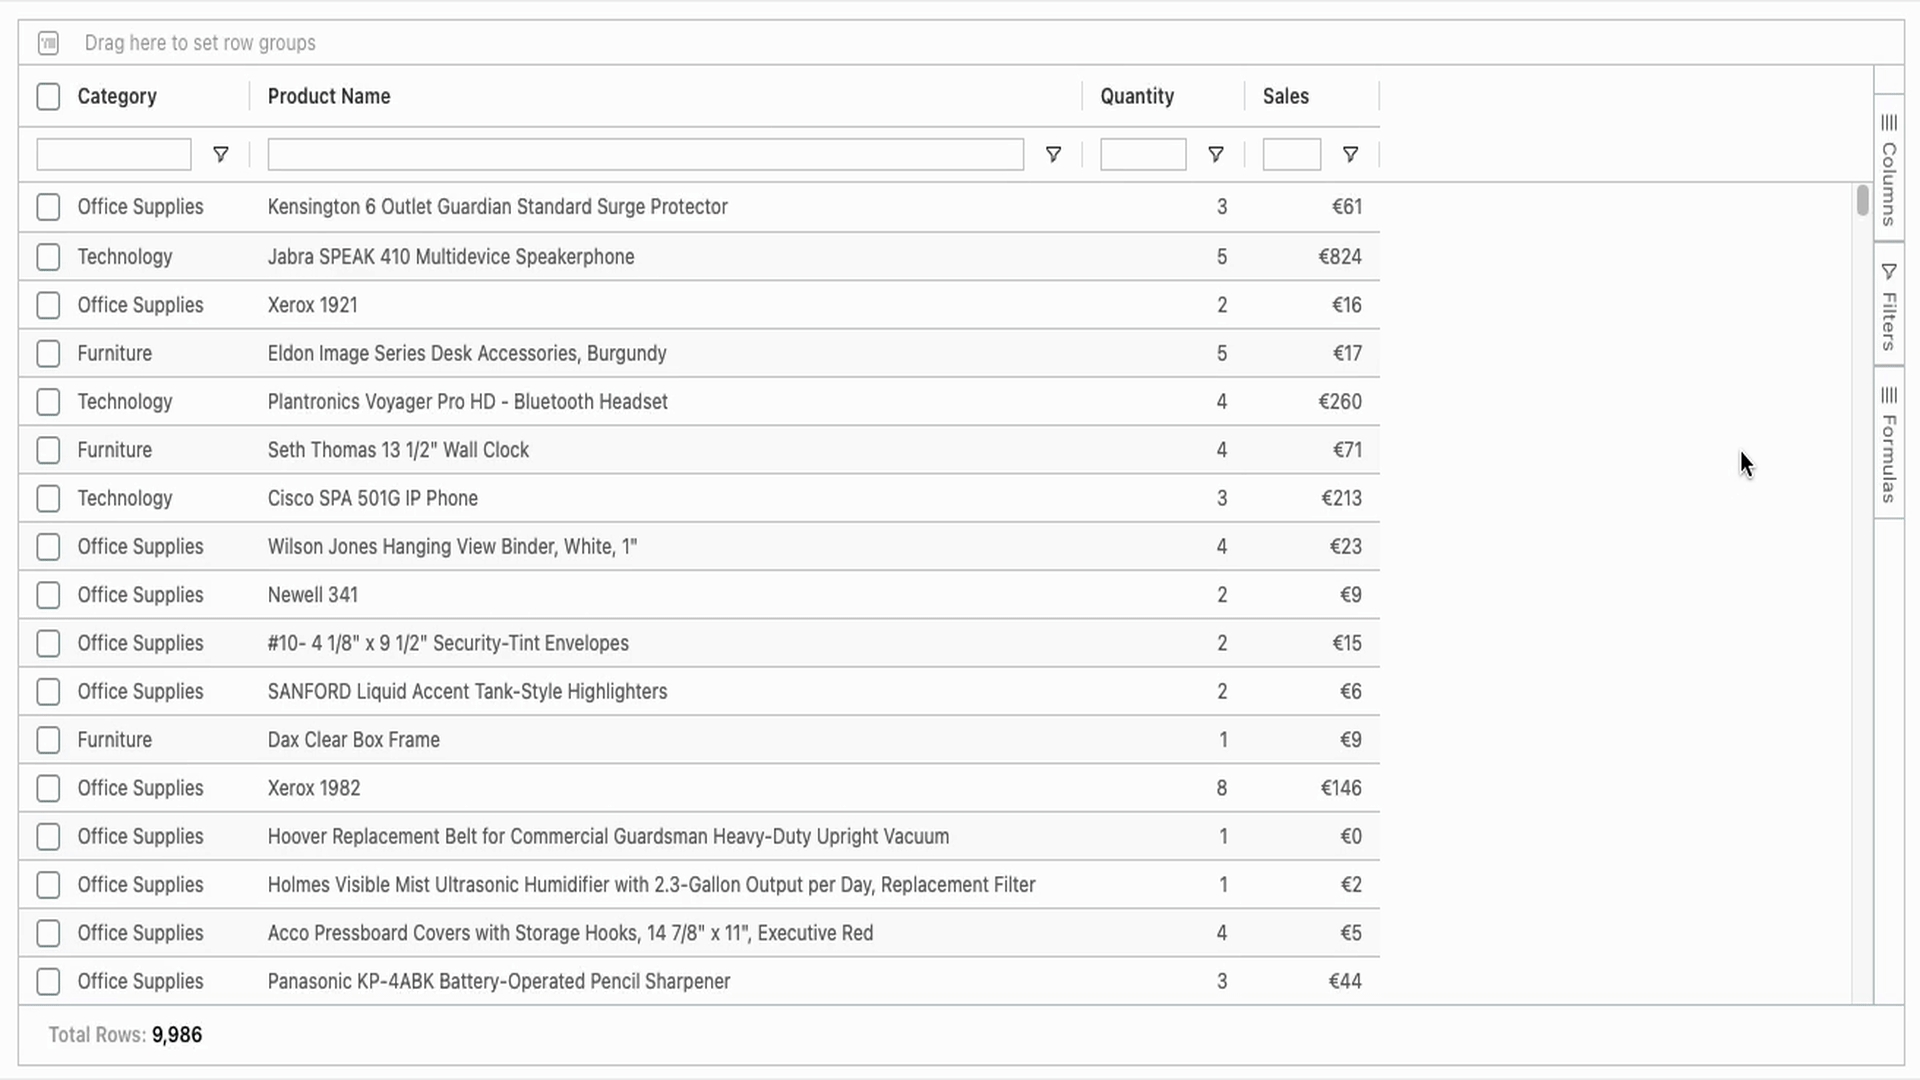Click the Quantity column filter funnel icon

tap(1215, 154)
